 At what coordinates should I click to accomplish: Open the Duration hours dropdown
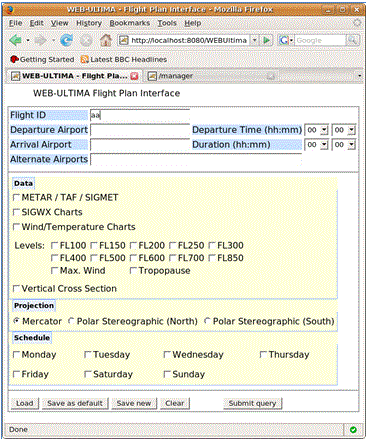(324, 145)
